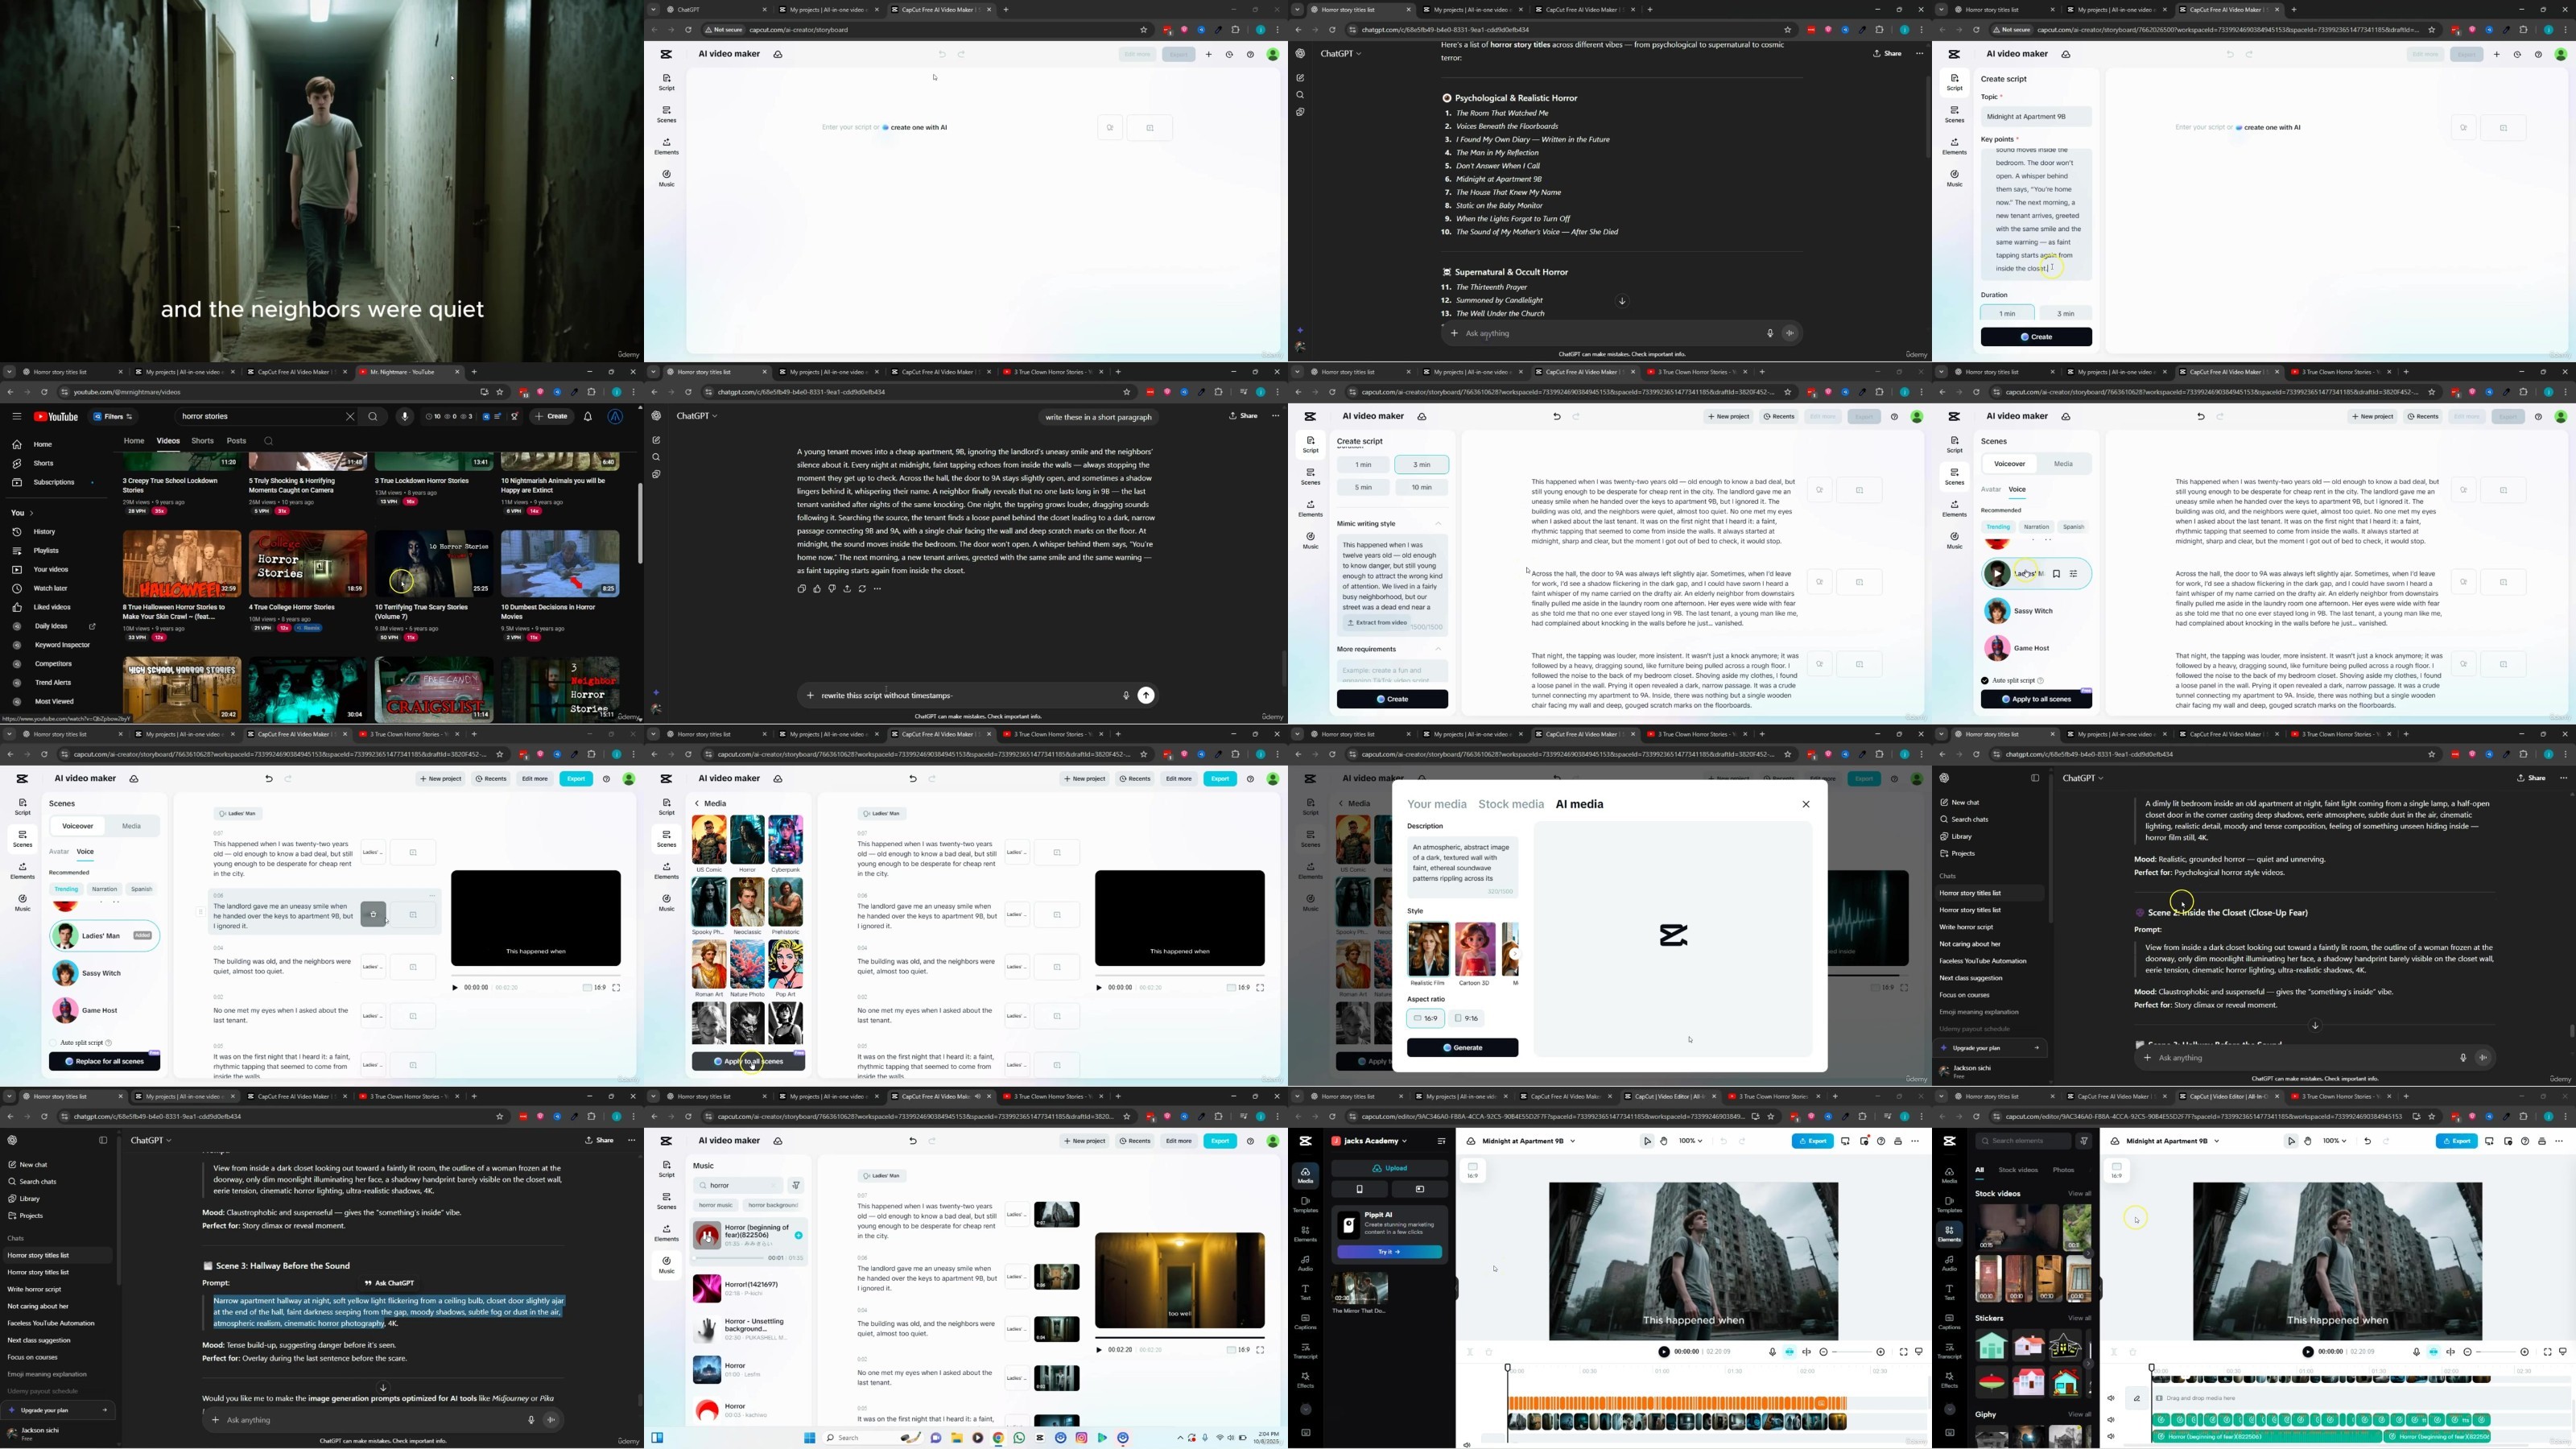Select hand tool in editor with Search elements
This screenshot has width=2576, height=1449.
coord(2308,1141)
